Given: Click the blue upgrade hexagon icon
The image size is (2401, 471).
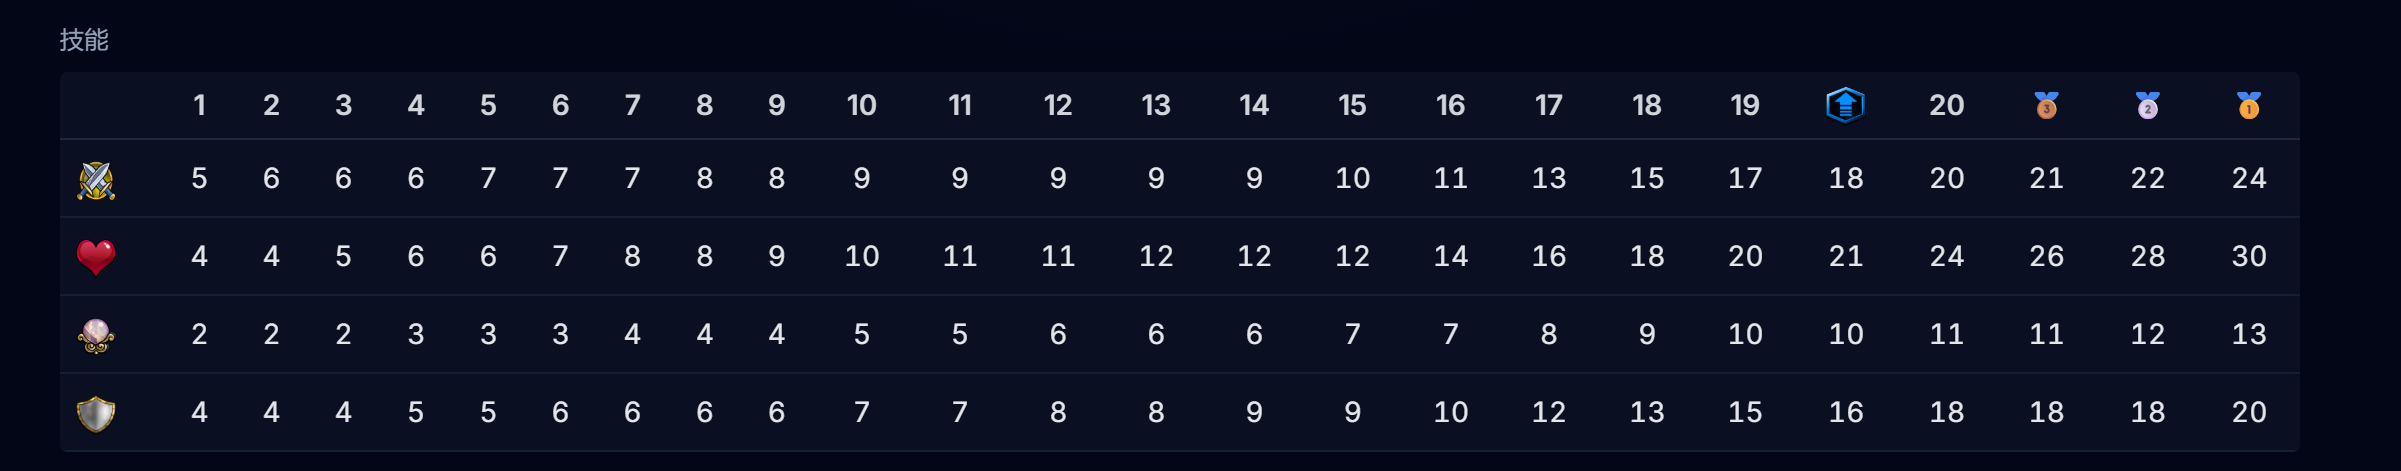Looking at the screenshot, I should click(x=1845, y=105).
